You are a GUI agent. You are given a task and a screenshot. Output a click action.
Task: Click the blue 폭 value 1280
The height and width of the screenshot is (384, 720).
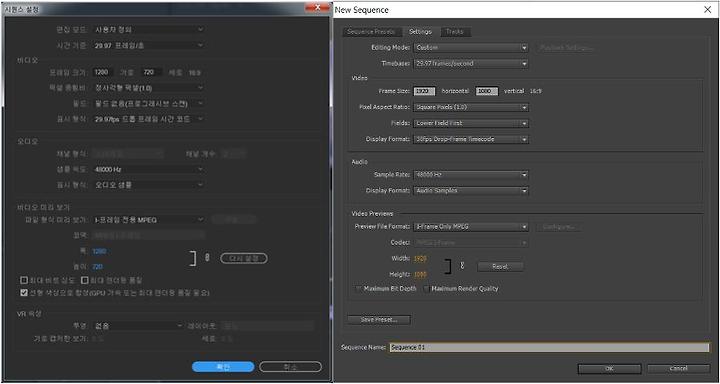(x=99, y=251)
